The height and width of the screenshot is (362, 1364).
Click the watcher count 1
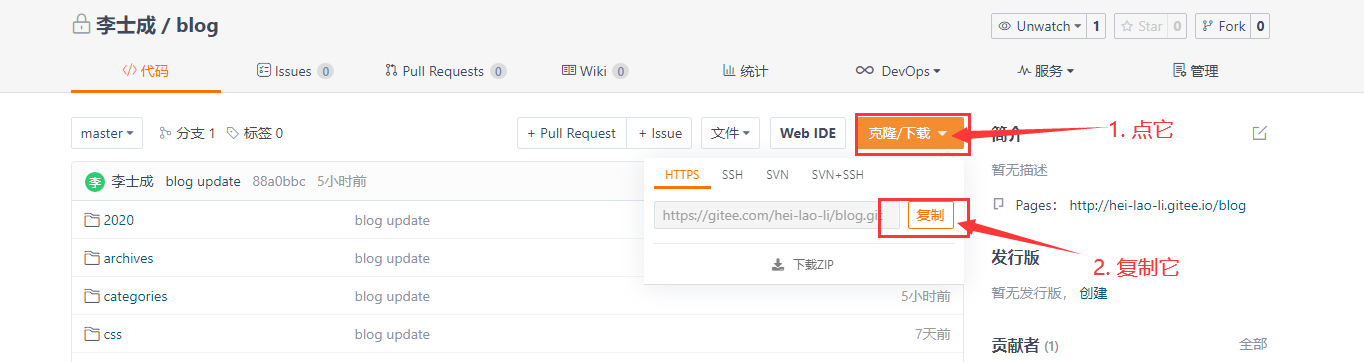[x=1096, y=26]
